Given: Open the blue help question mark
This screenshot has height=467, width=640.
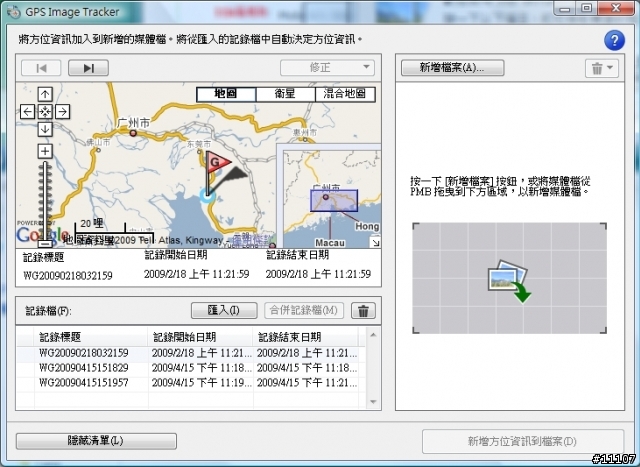Looking at the screenshot, I should tap(614, 40).
